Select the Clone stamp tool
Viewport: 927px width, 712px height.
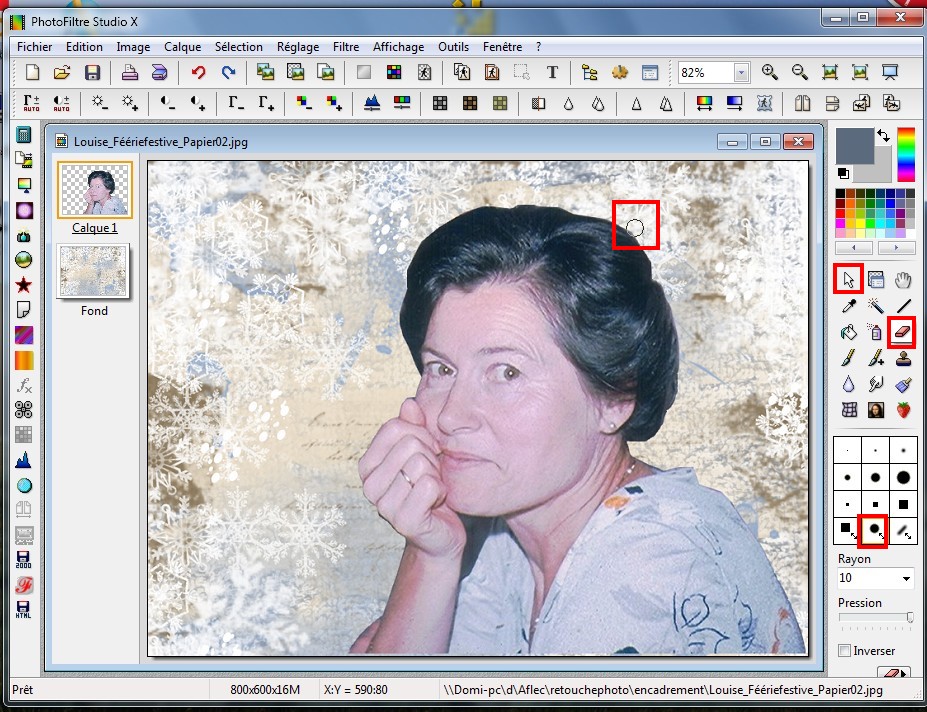pyautogui.click(x=903, y=358)
